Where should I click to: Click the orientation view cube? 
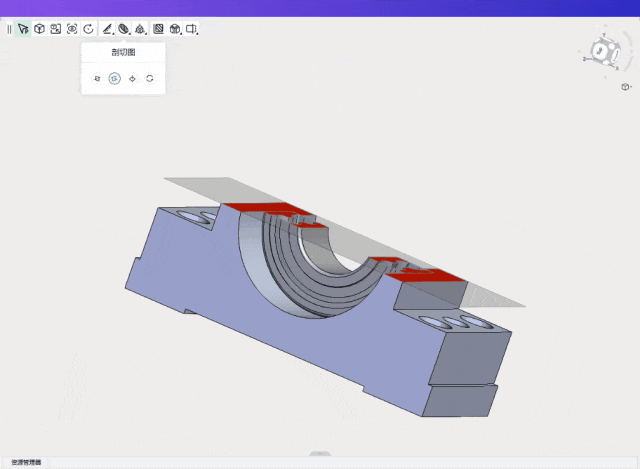tap(602, 52)
